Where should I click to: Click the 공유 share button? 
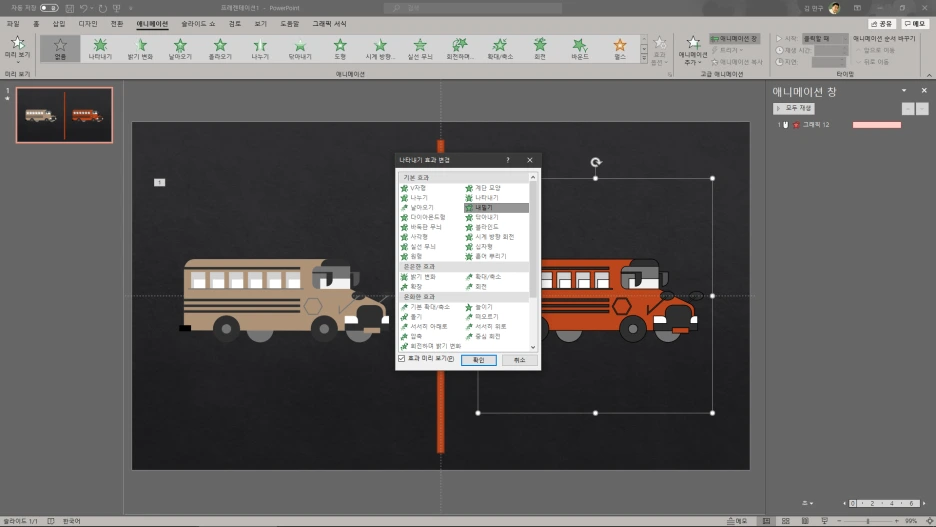click(x=882, y=24)
